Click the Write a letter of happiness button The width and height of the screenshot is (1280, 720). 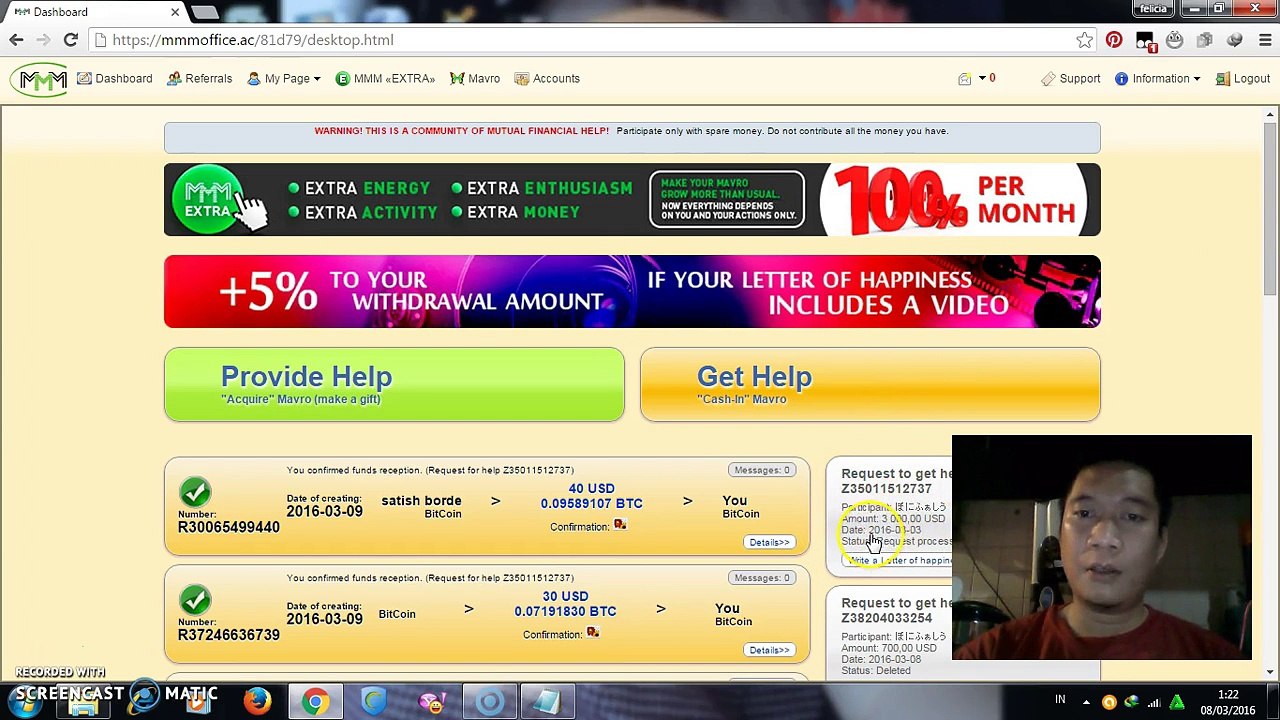(x=900, y=560)
